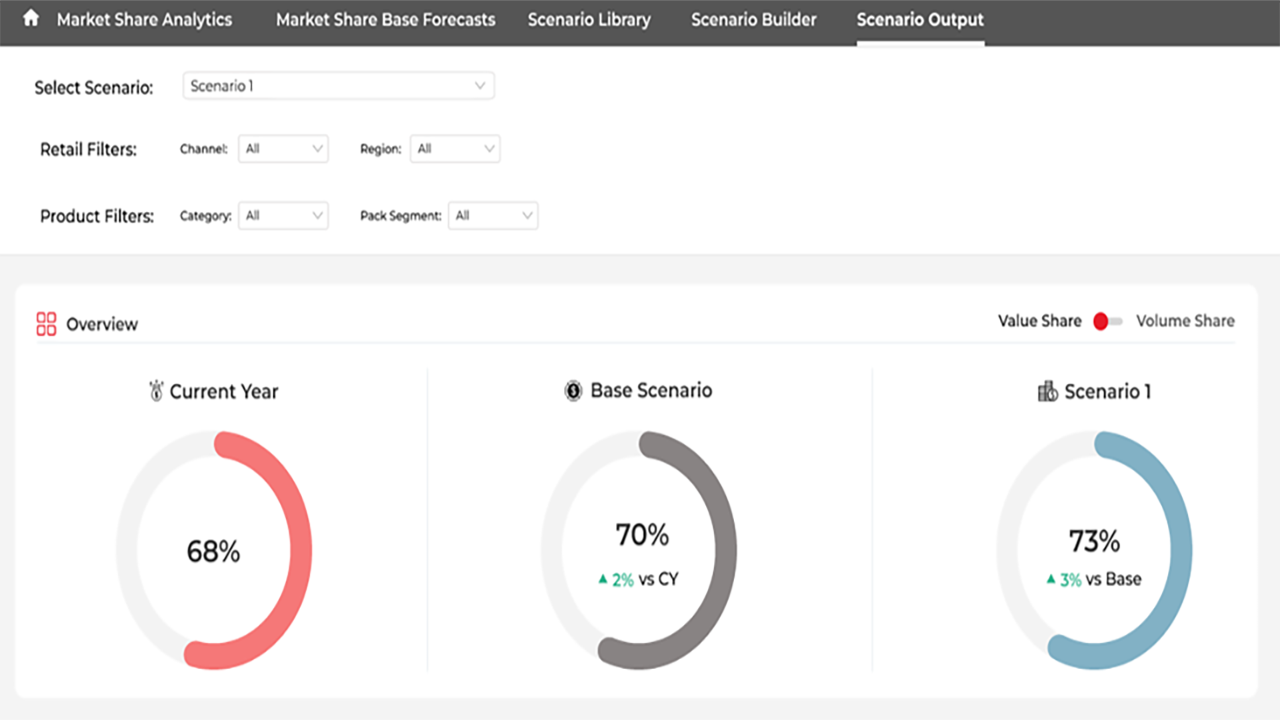The height and width of the screenshot is (720, 1280).
Task: Select the Value Share label
Action: coord(1040,321)
